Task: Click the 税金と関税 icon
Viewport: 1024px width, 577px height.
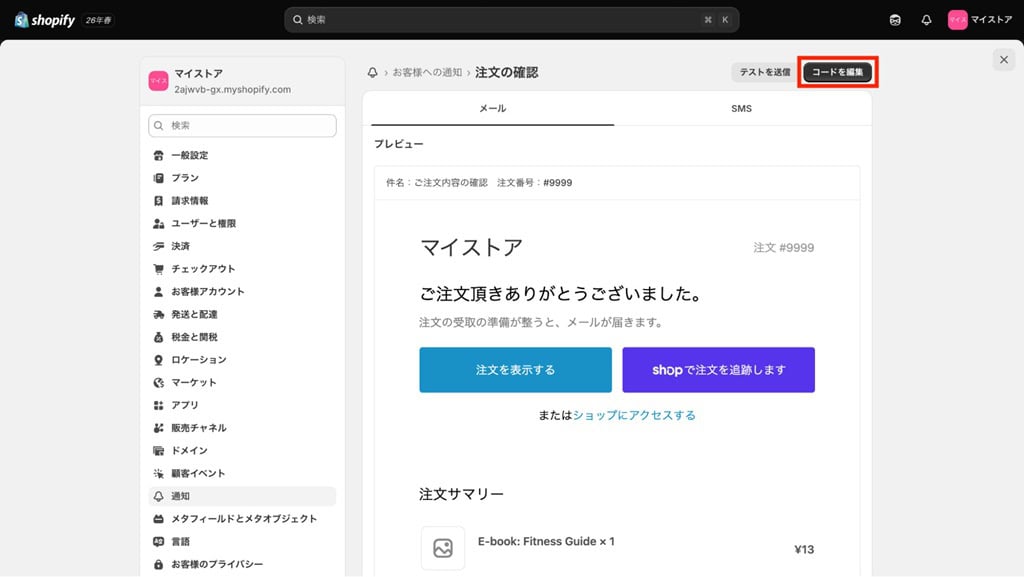Action: [x=158, y=337]
